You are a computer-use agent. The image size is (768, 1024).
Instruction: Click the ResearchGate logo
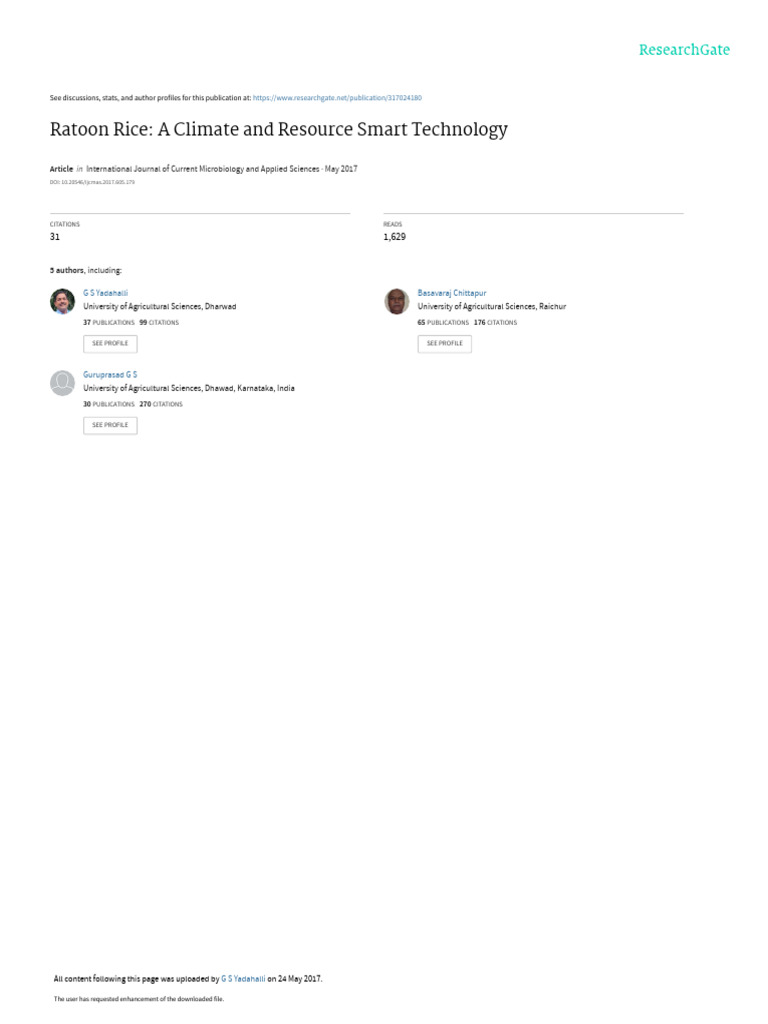point(684,50)
